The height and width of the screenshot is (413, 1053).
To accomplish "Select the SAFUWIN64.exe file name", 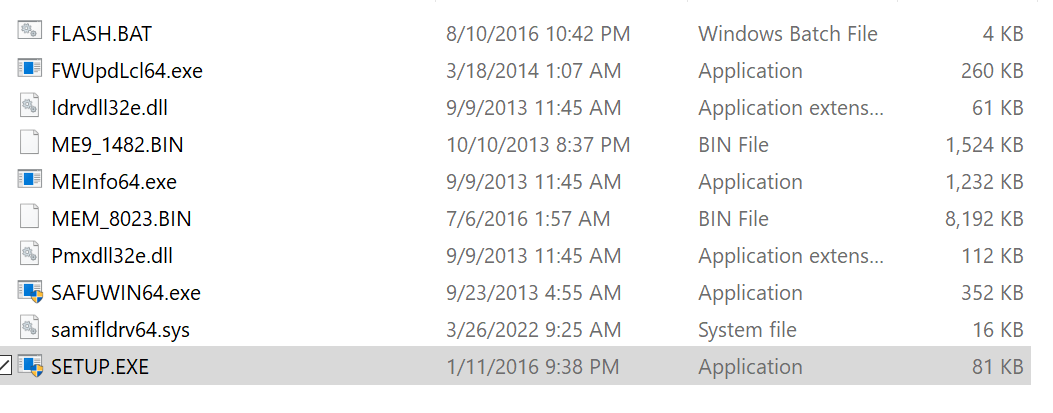I will click(125, 293).
